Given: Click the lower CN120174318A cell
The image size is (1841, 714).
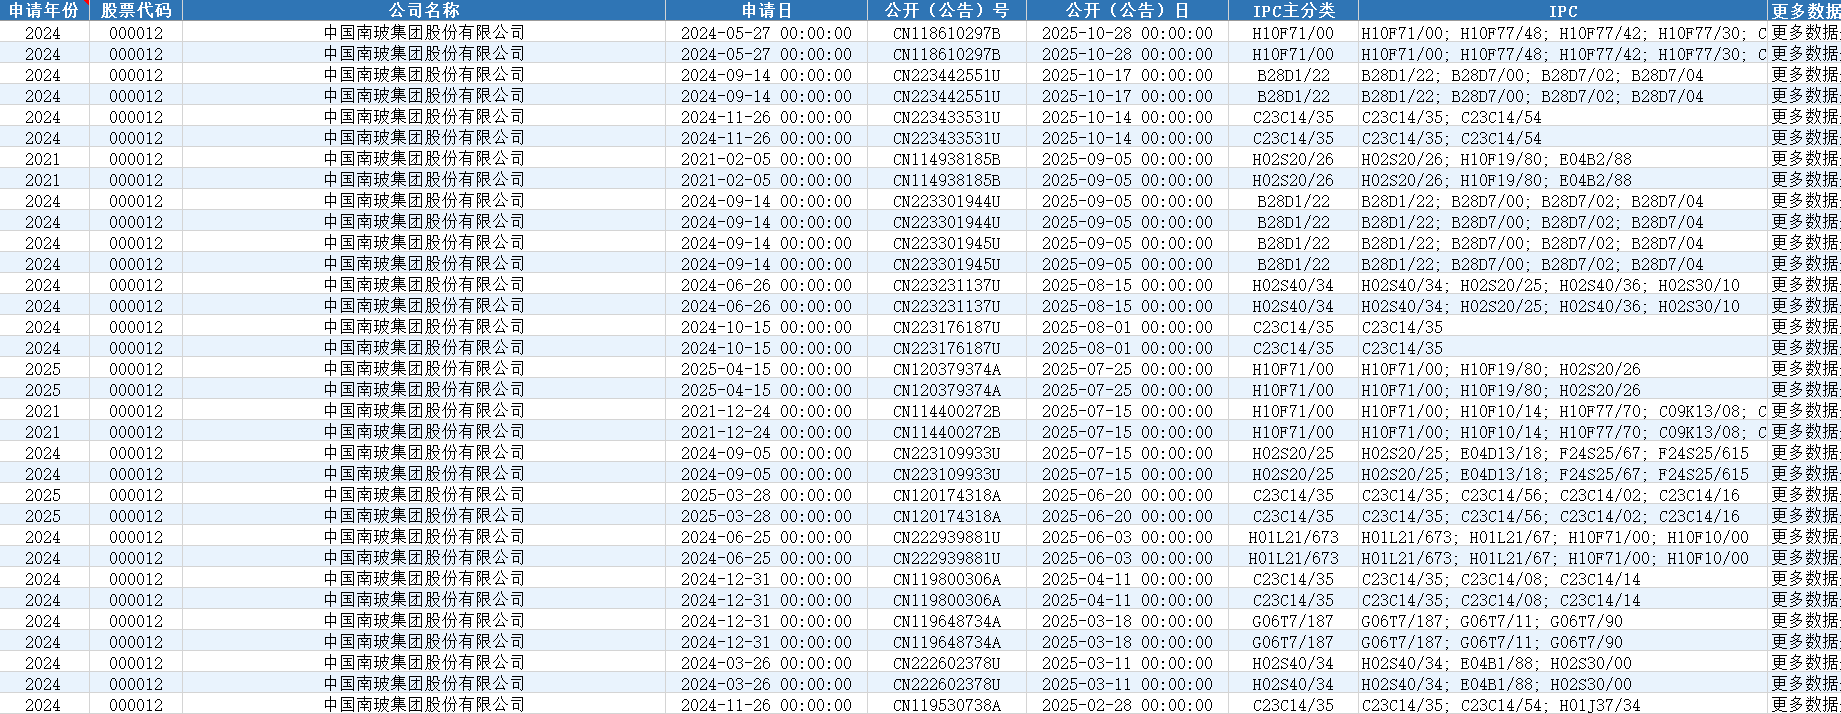Looking at the screenshot, I should coord(947,515).
